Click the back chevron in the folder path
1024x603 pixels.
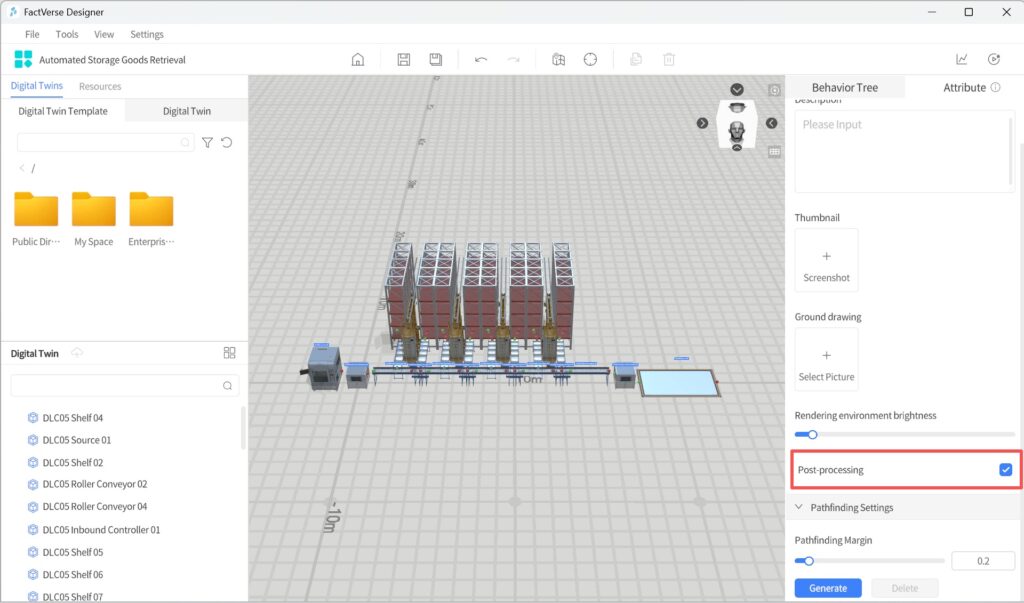point(22,168)
